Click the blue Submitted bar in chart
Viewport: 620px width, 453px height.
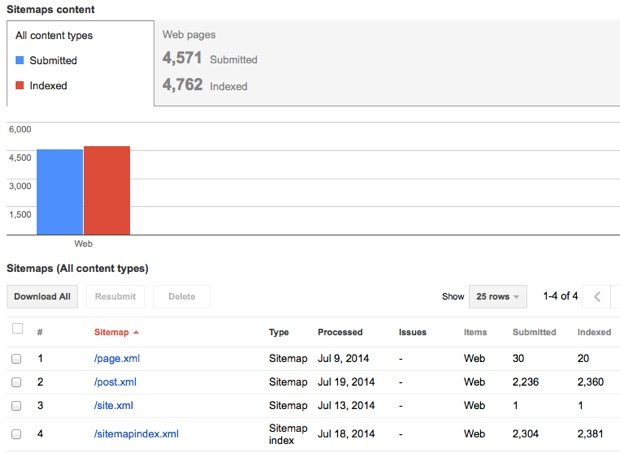[59, 191]
